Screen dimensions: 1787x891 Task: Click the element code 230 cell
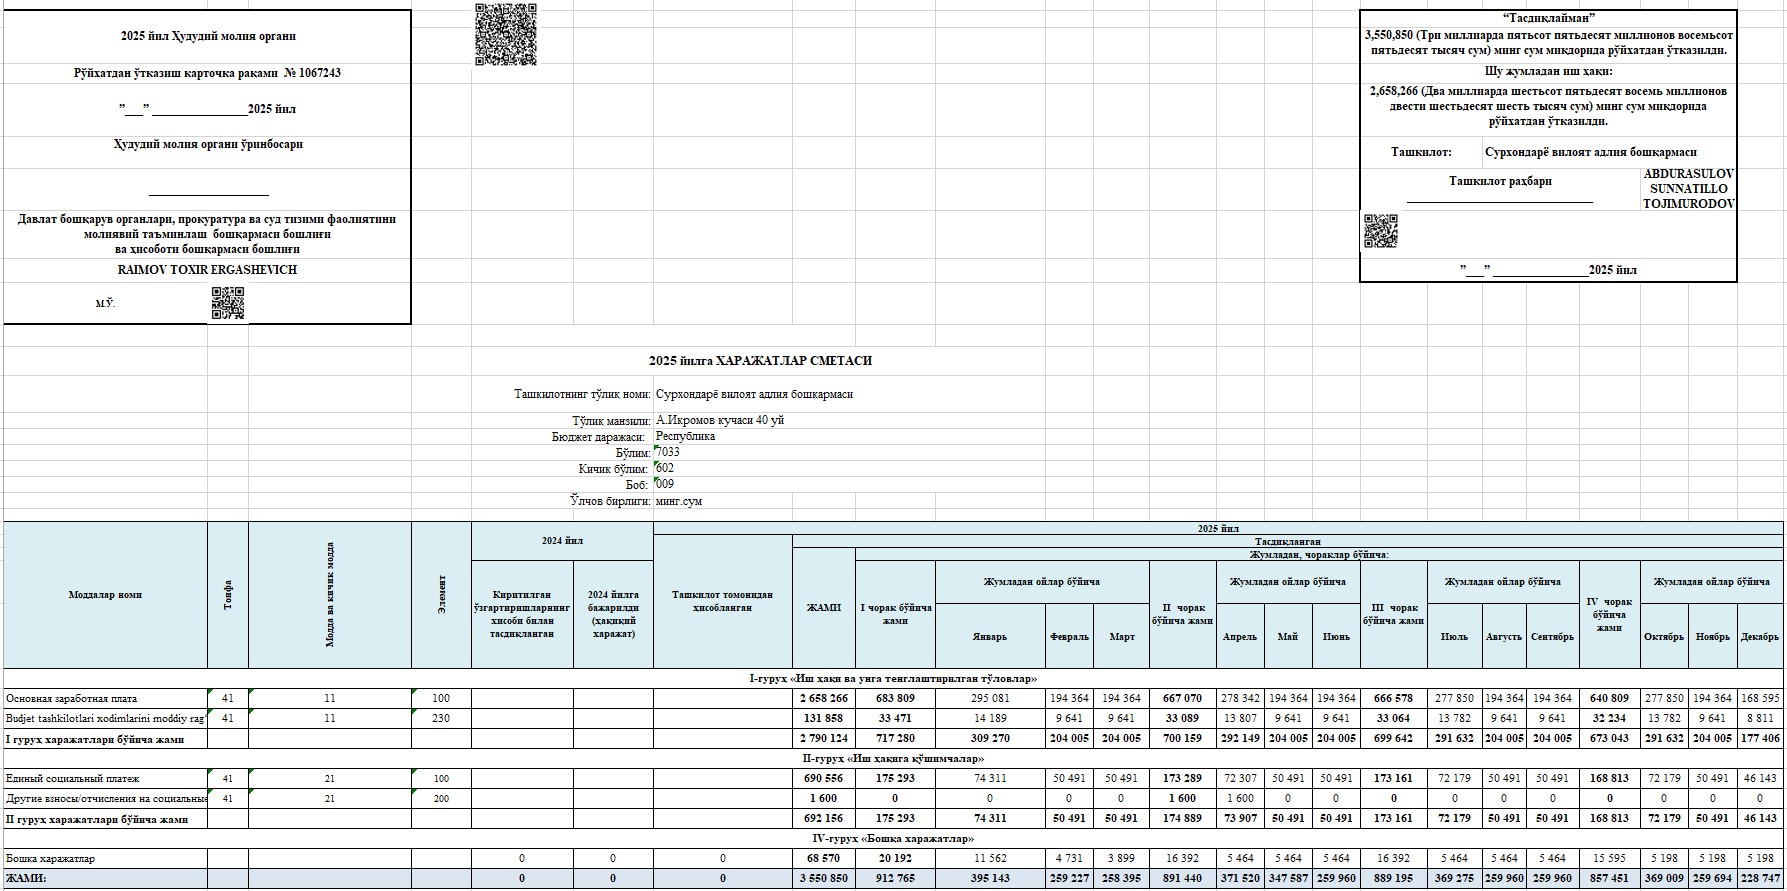pyautogui.click(x=442, y=719)
